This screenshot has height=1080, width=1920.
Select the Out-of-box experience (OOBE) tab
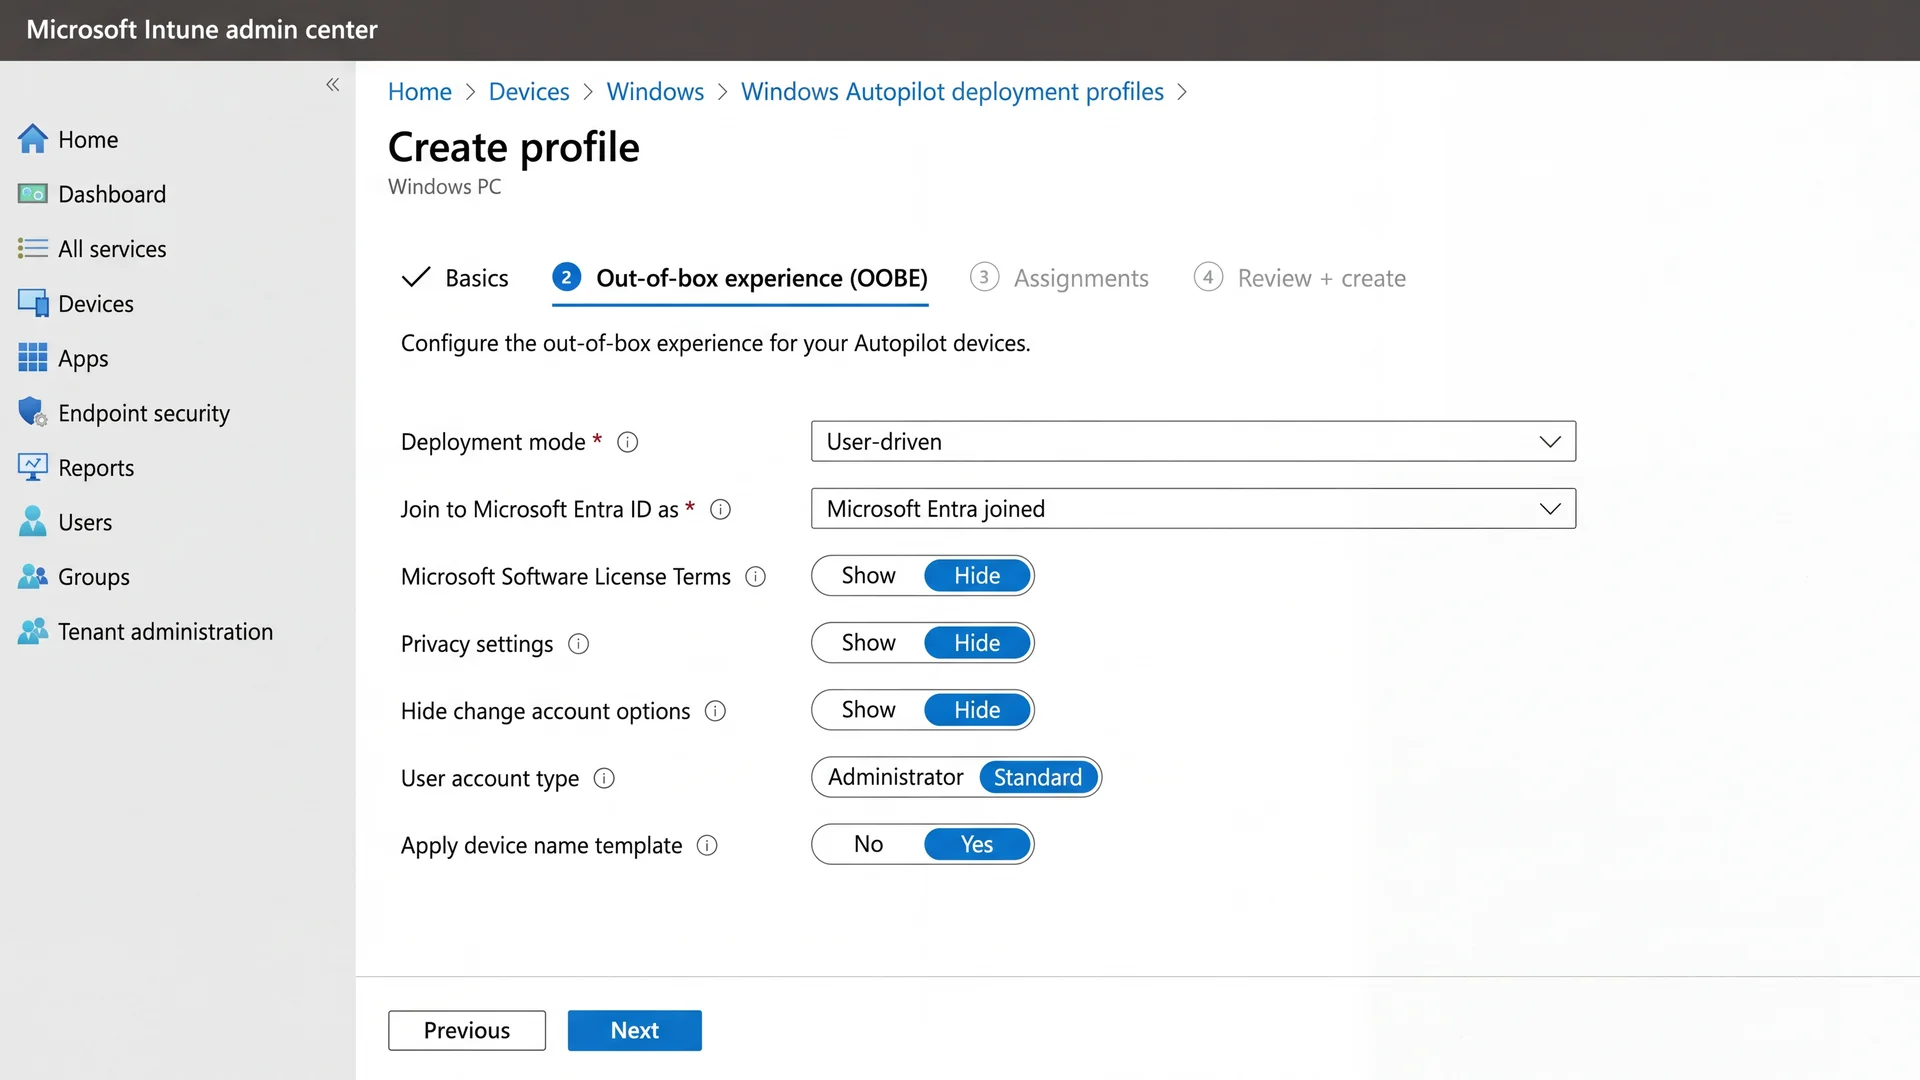(740, 278)
